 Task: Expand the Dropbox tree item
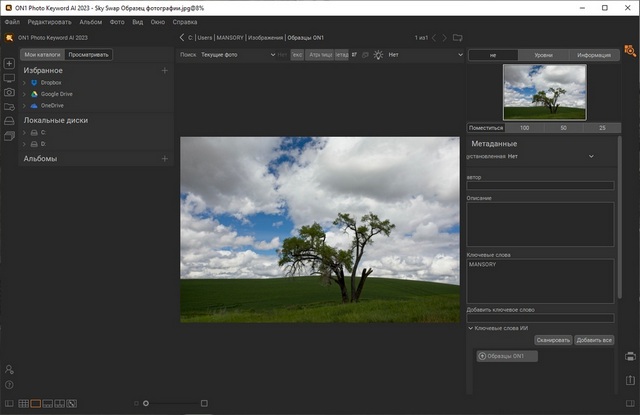tap(25, 83)
